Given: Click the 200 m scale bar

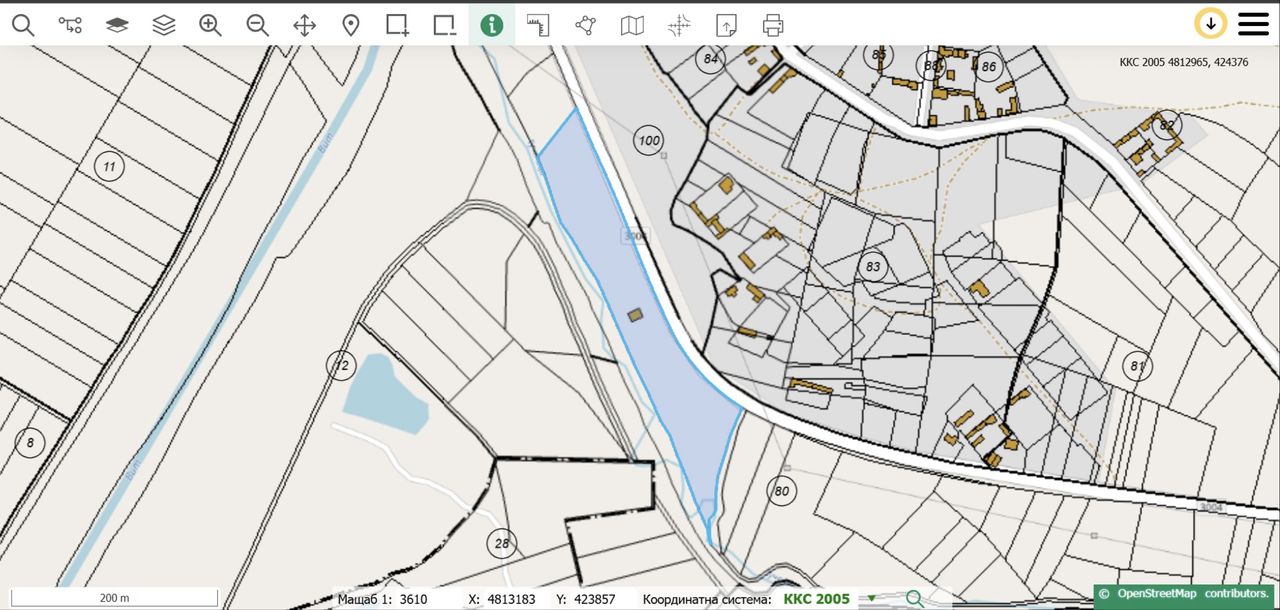Looking at the screenshot, I should (114, 597).
